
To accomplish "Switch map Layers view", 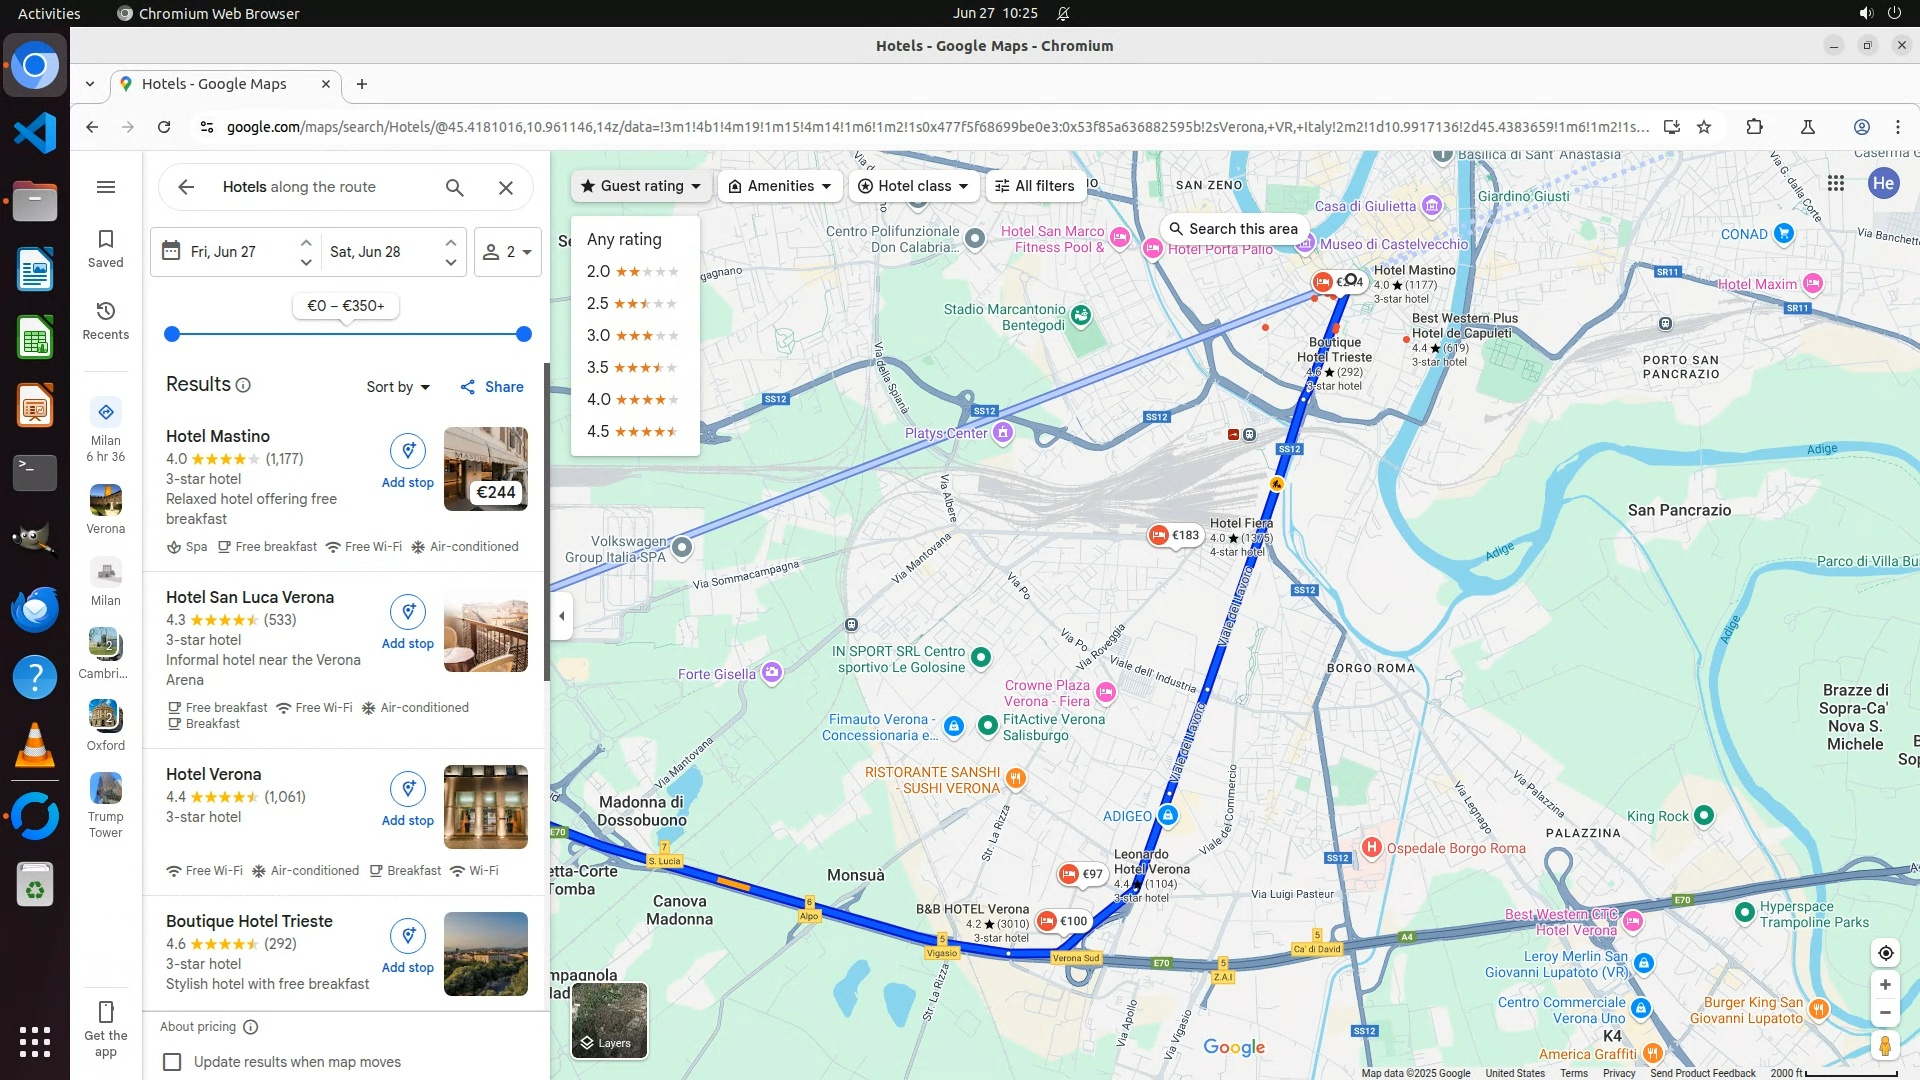I will (x=609, y=1020).
